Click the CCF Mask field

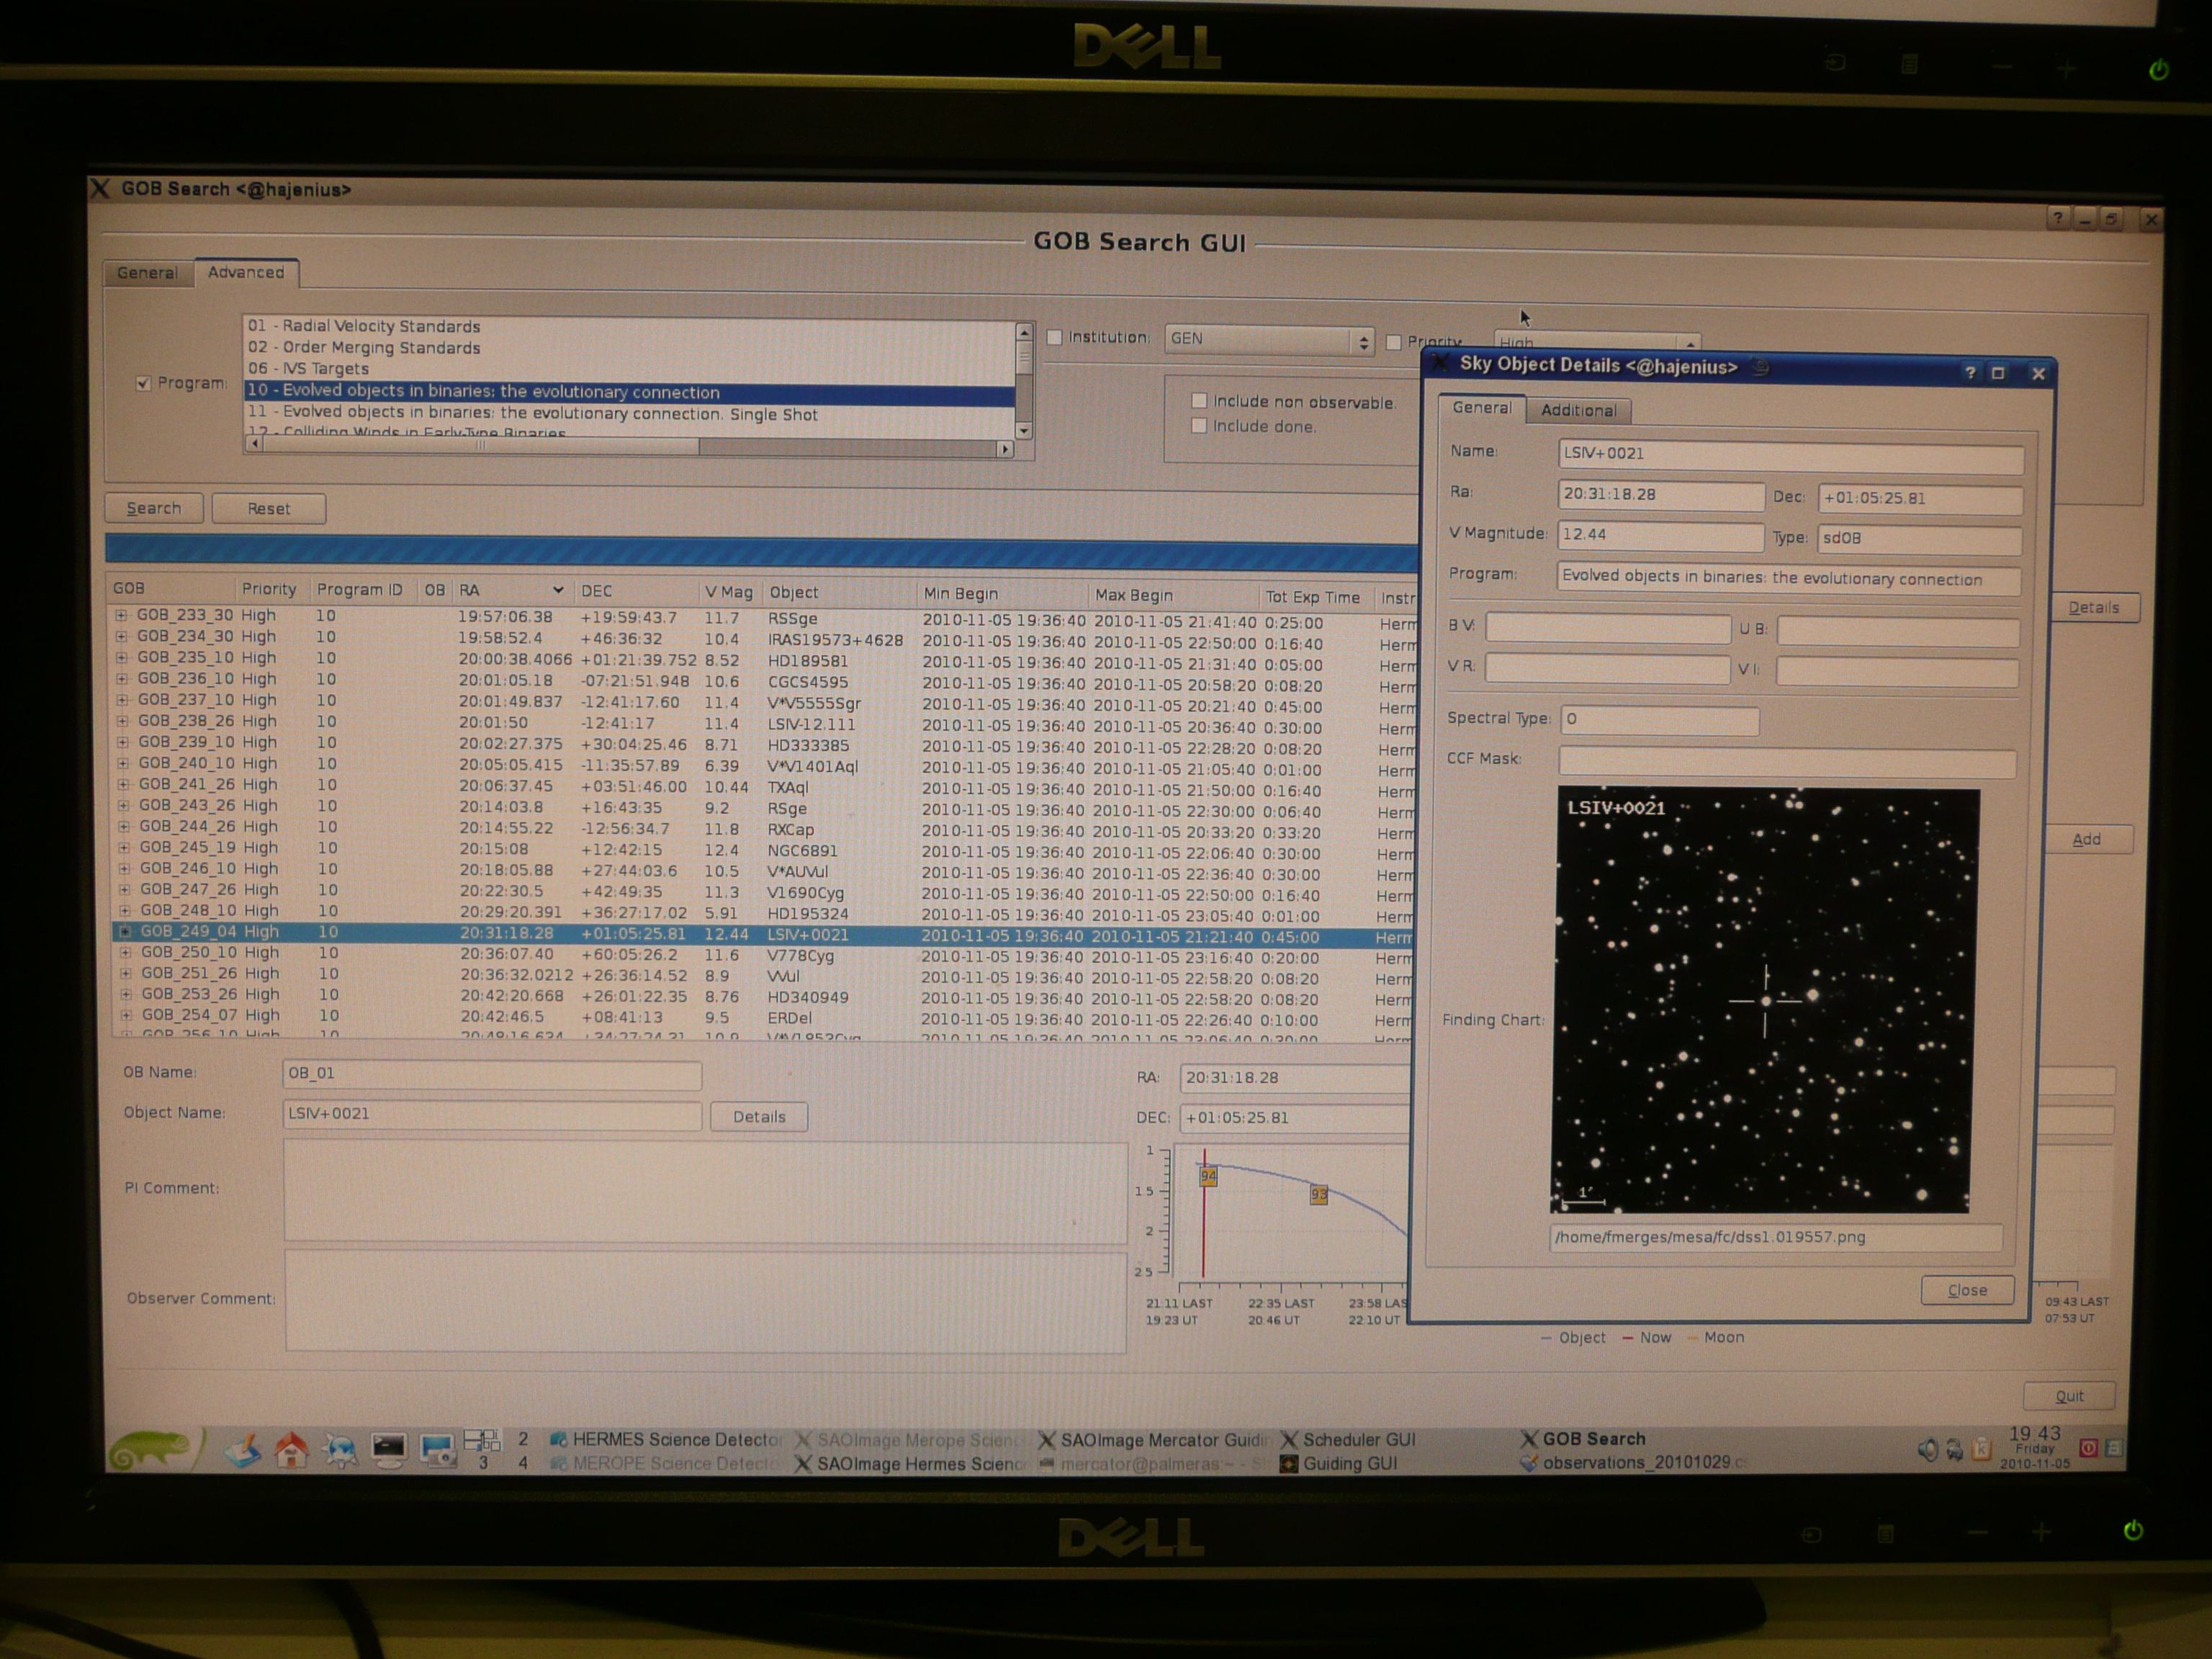1787,763
